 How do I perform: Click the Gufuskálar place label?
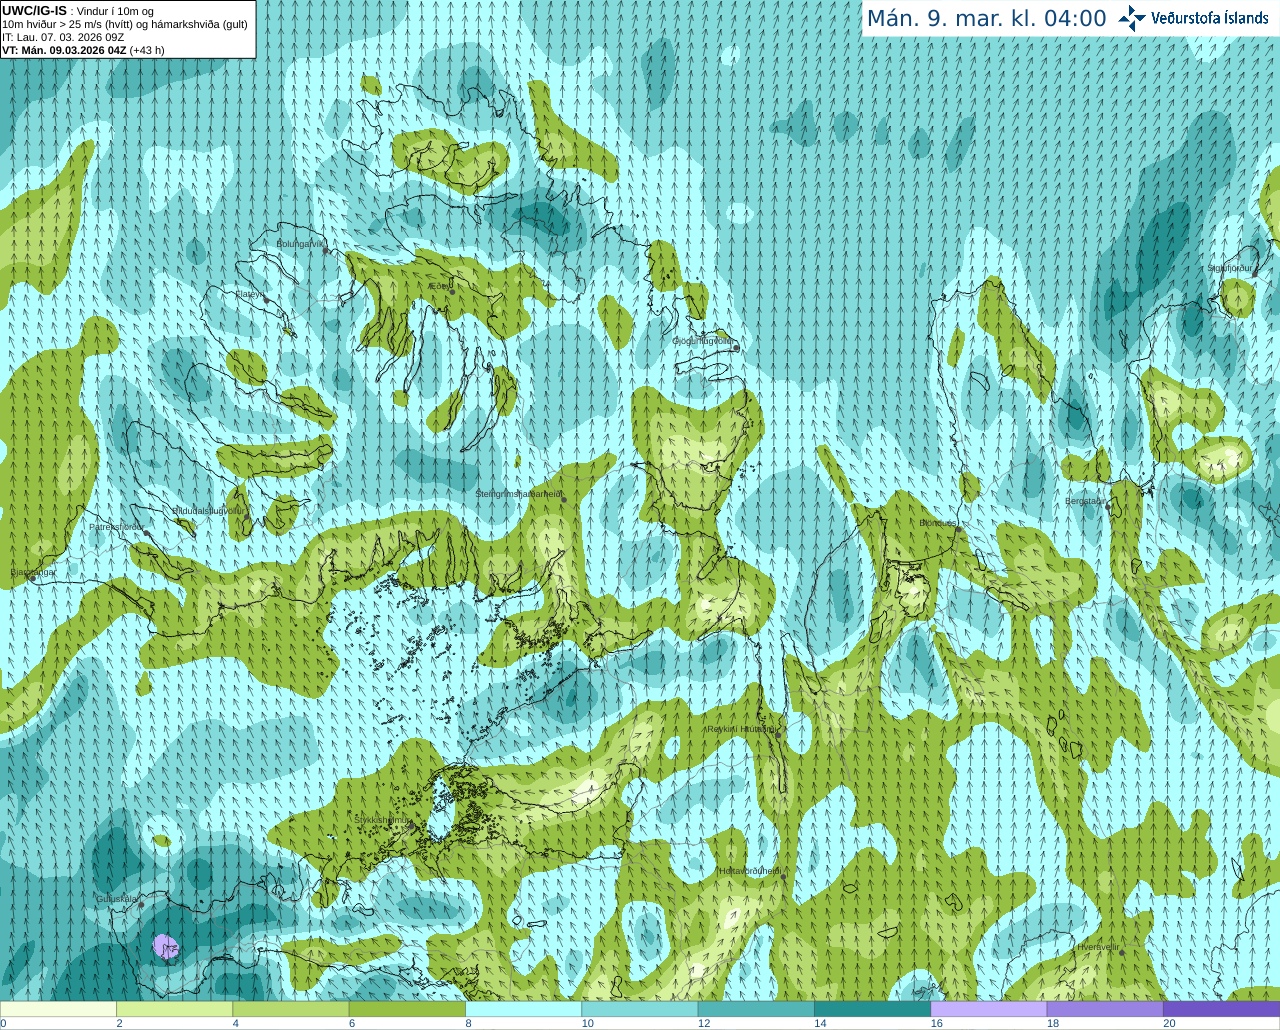pyautogui.click(x=116, y=899)
